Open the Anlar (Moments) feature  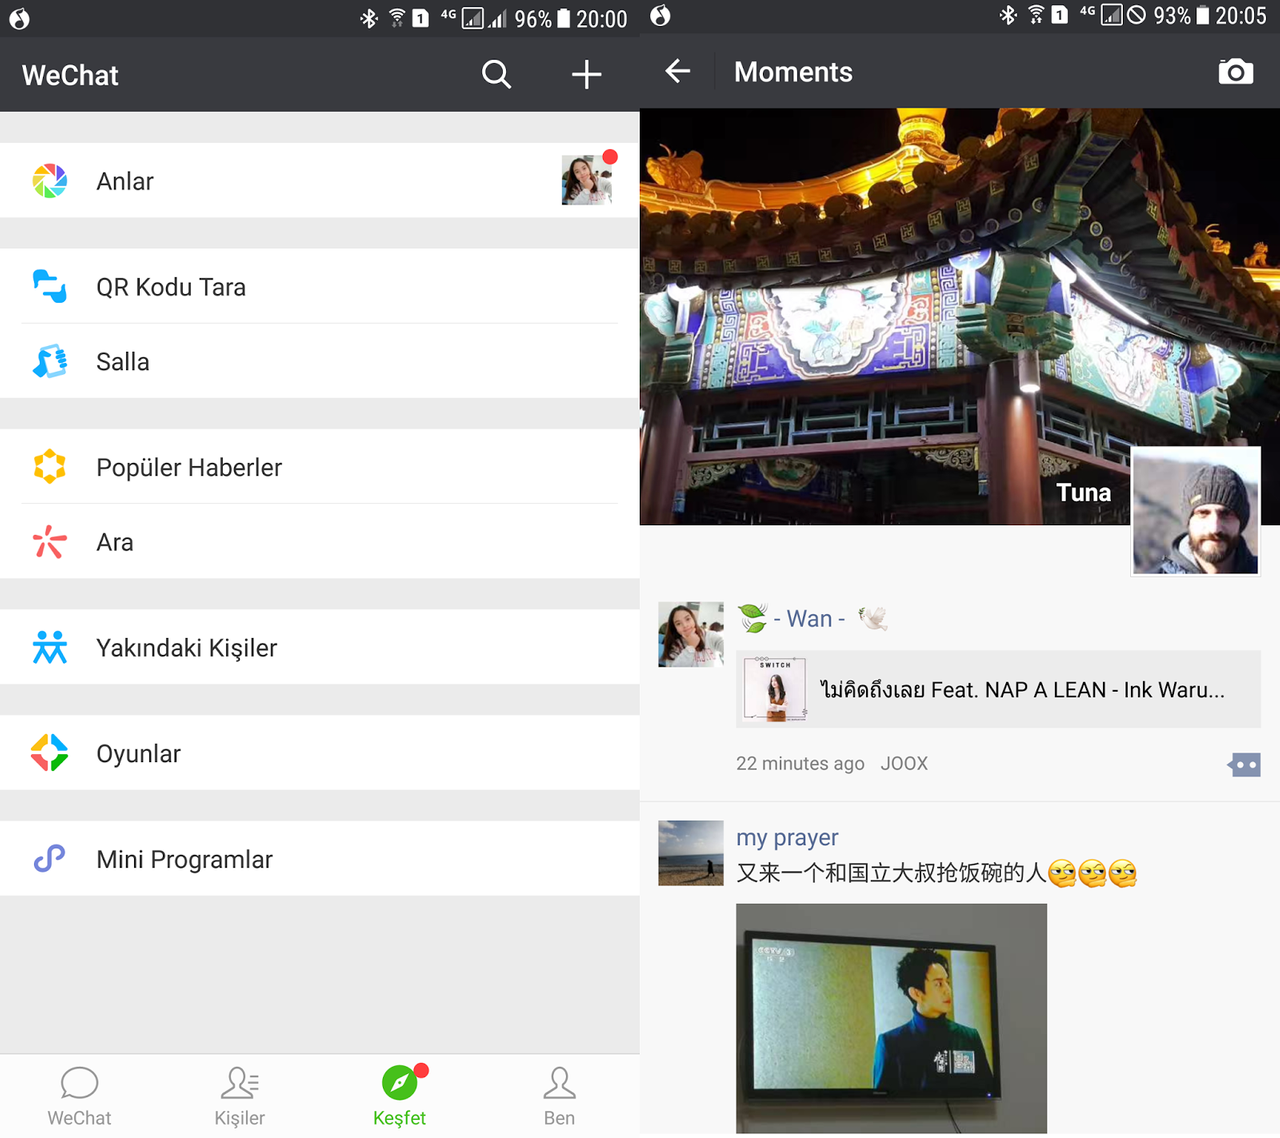tap(124, 181)
